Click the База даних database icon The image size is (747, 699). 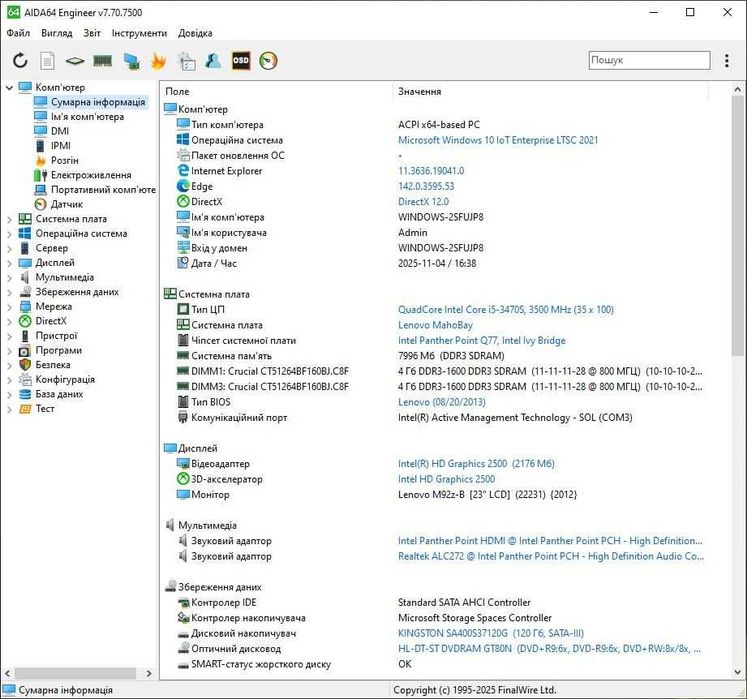[x=25, y=394]
